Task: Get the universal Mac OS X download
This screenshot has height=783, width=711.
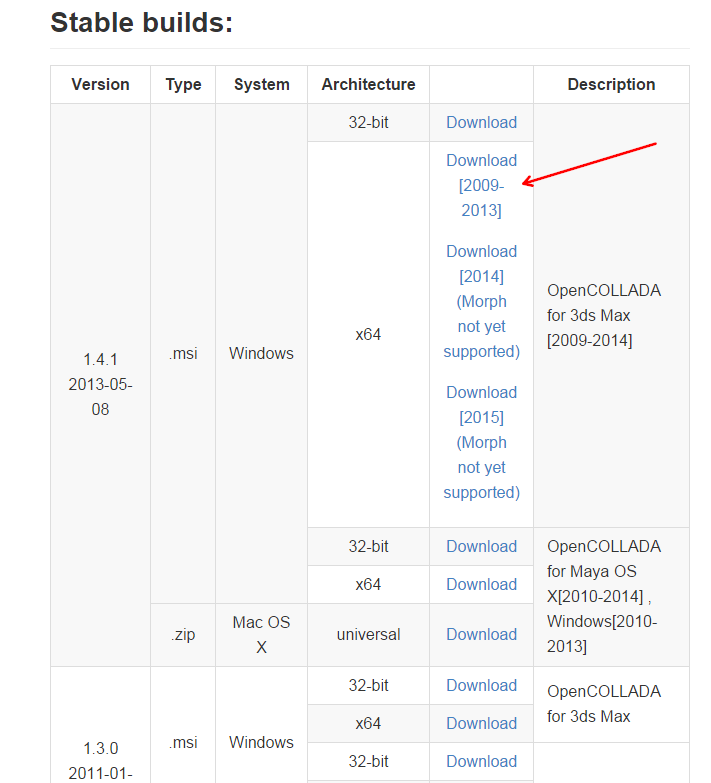Action: point(481,634)
